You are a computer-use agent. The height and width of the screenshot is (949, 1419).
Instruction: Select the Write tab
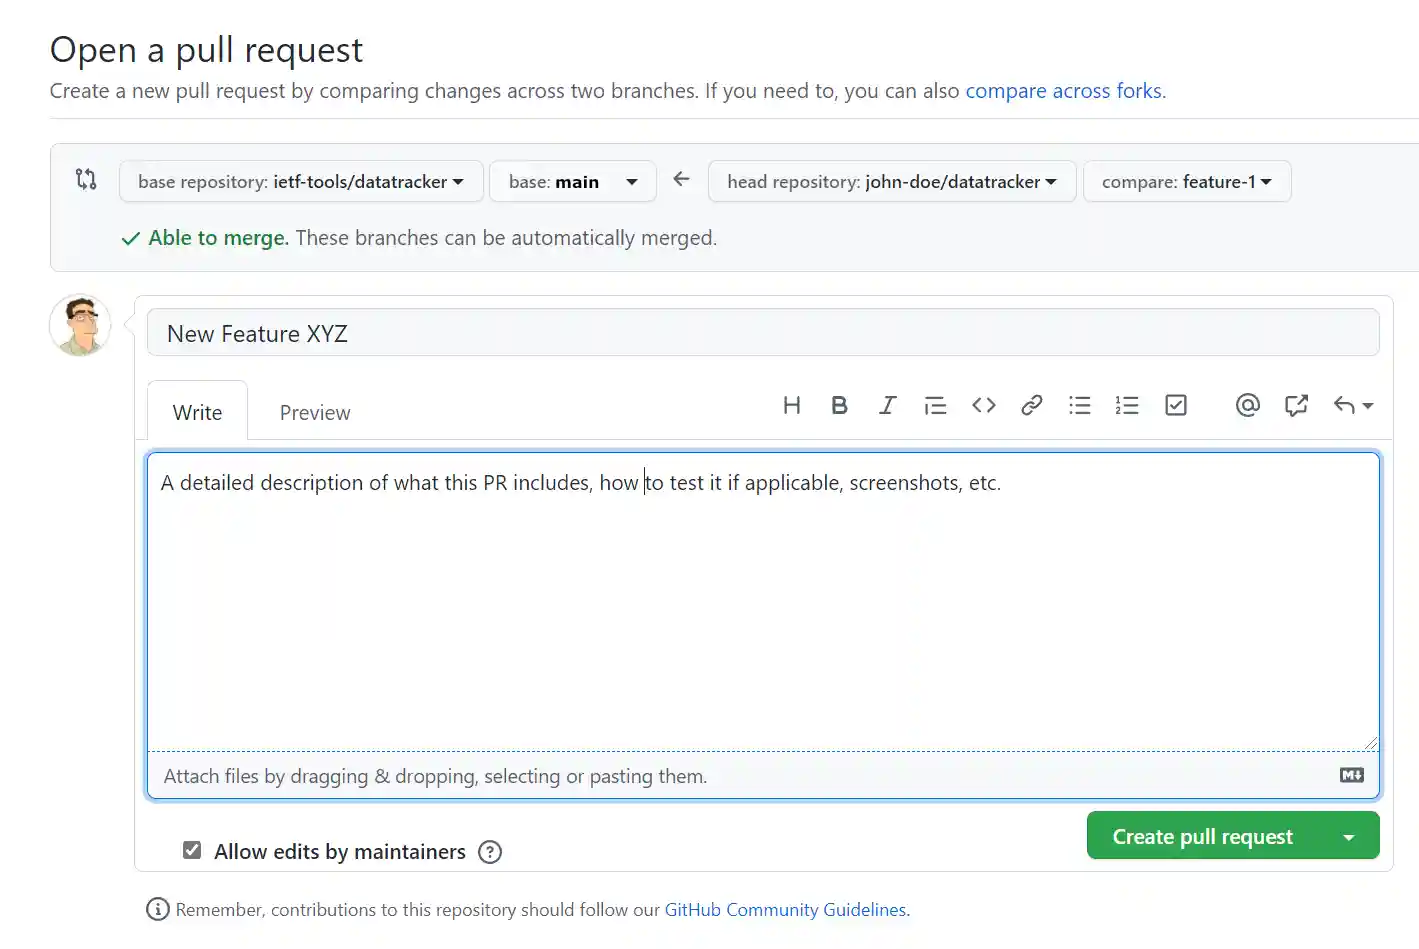pyautogui.click(x=197, y=413)
